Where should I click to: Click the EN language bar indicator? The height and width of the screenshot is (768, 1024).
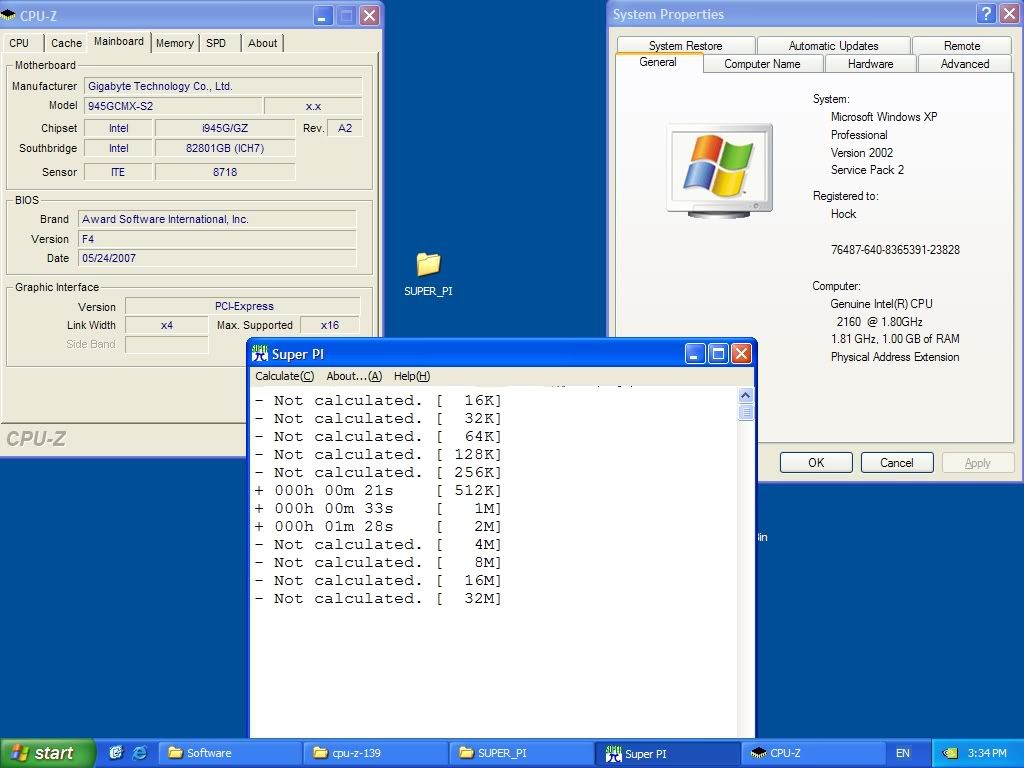pyautogui.click(x=903, y=753)
